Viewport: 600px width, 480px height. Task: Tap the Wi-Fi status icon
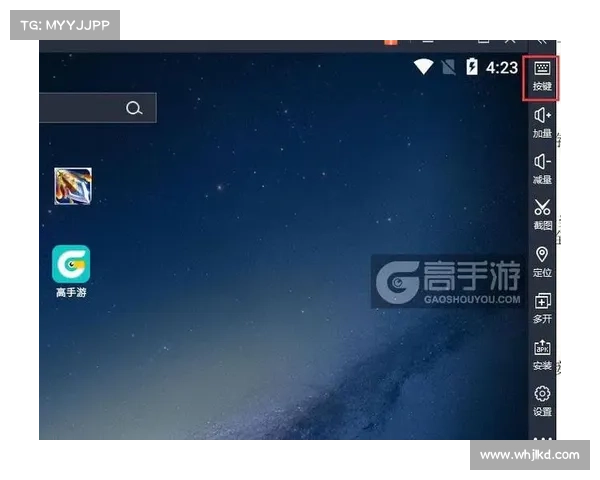pyautogui.click(x=424, y=67)
